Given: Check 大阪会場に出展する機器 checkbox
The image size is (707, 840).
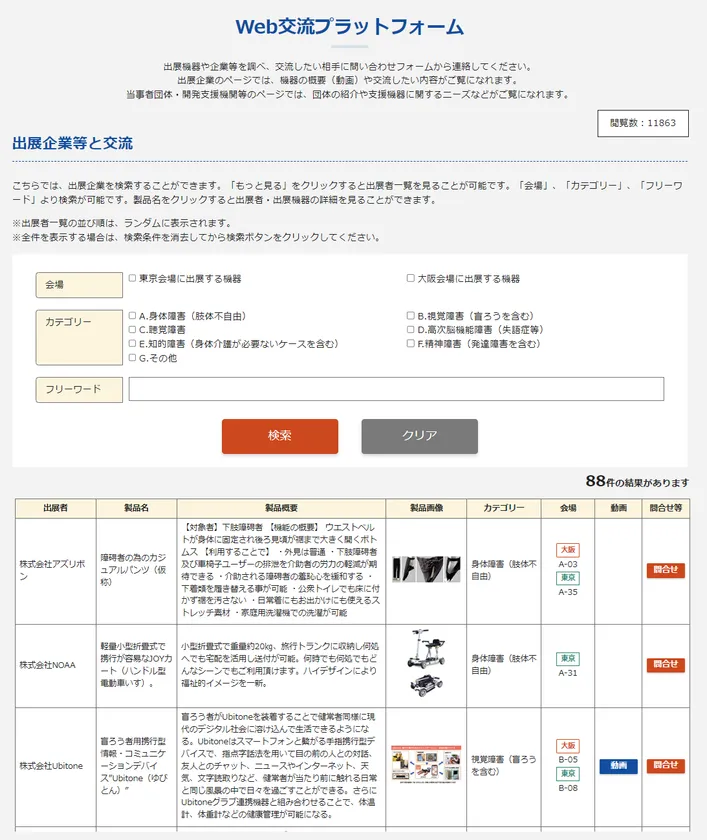Looking at the screenshot, I should coord(410,278).
